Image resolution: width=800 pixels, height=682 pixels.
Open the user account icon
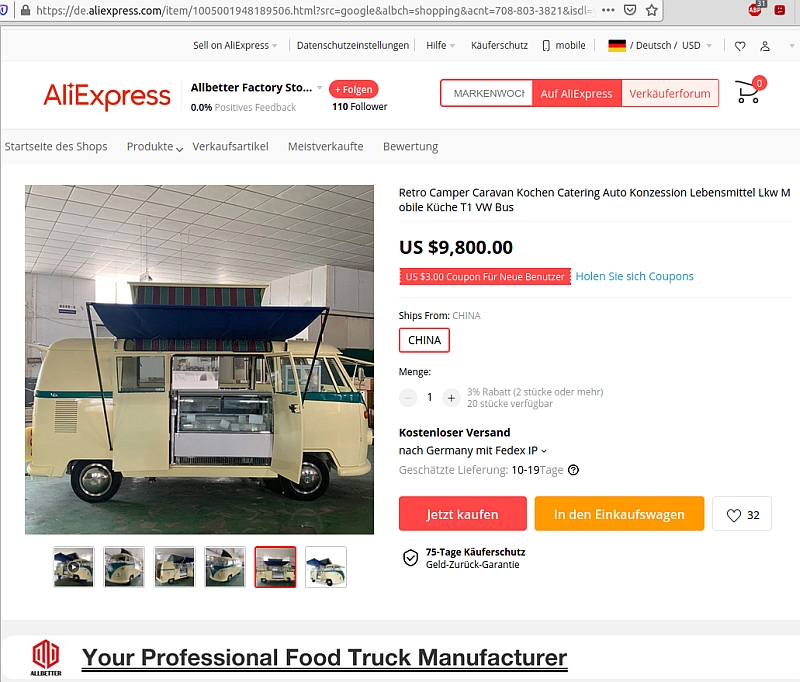765,46
